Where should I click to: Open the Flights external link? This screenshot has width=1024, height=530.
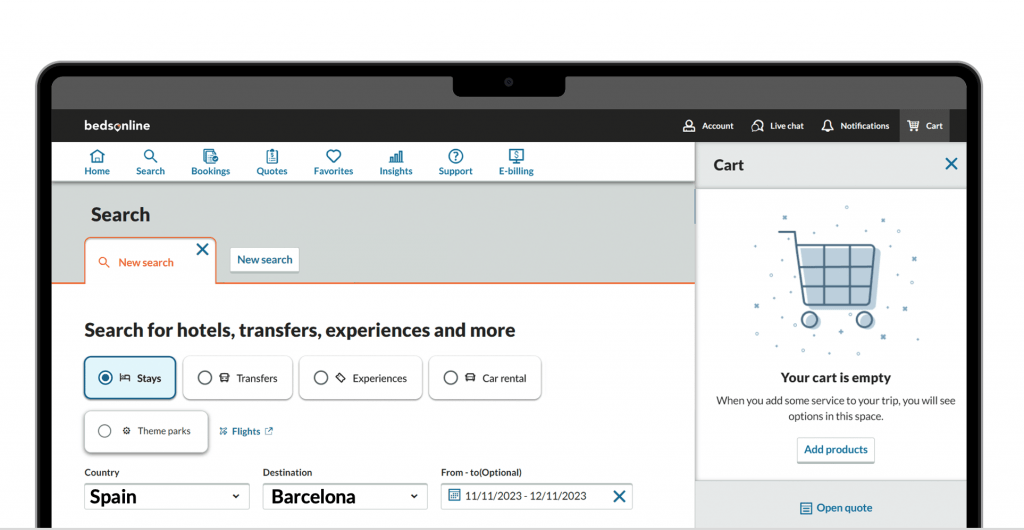click(246, 431)
